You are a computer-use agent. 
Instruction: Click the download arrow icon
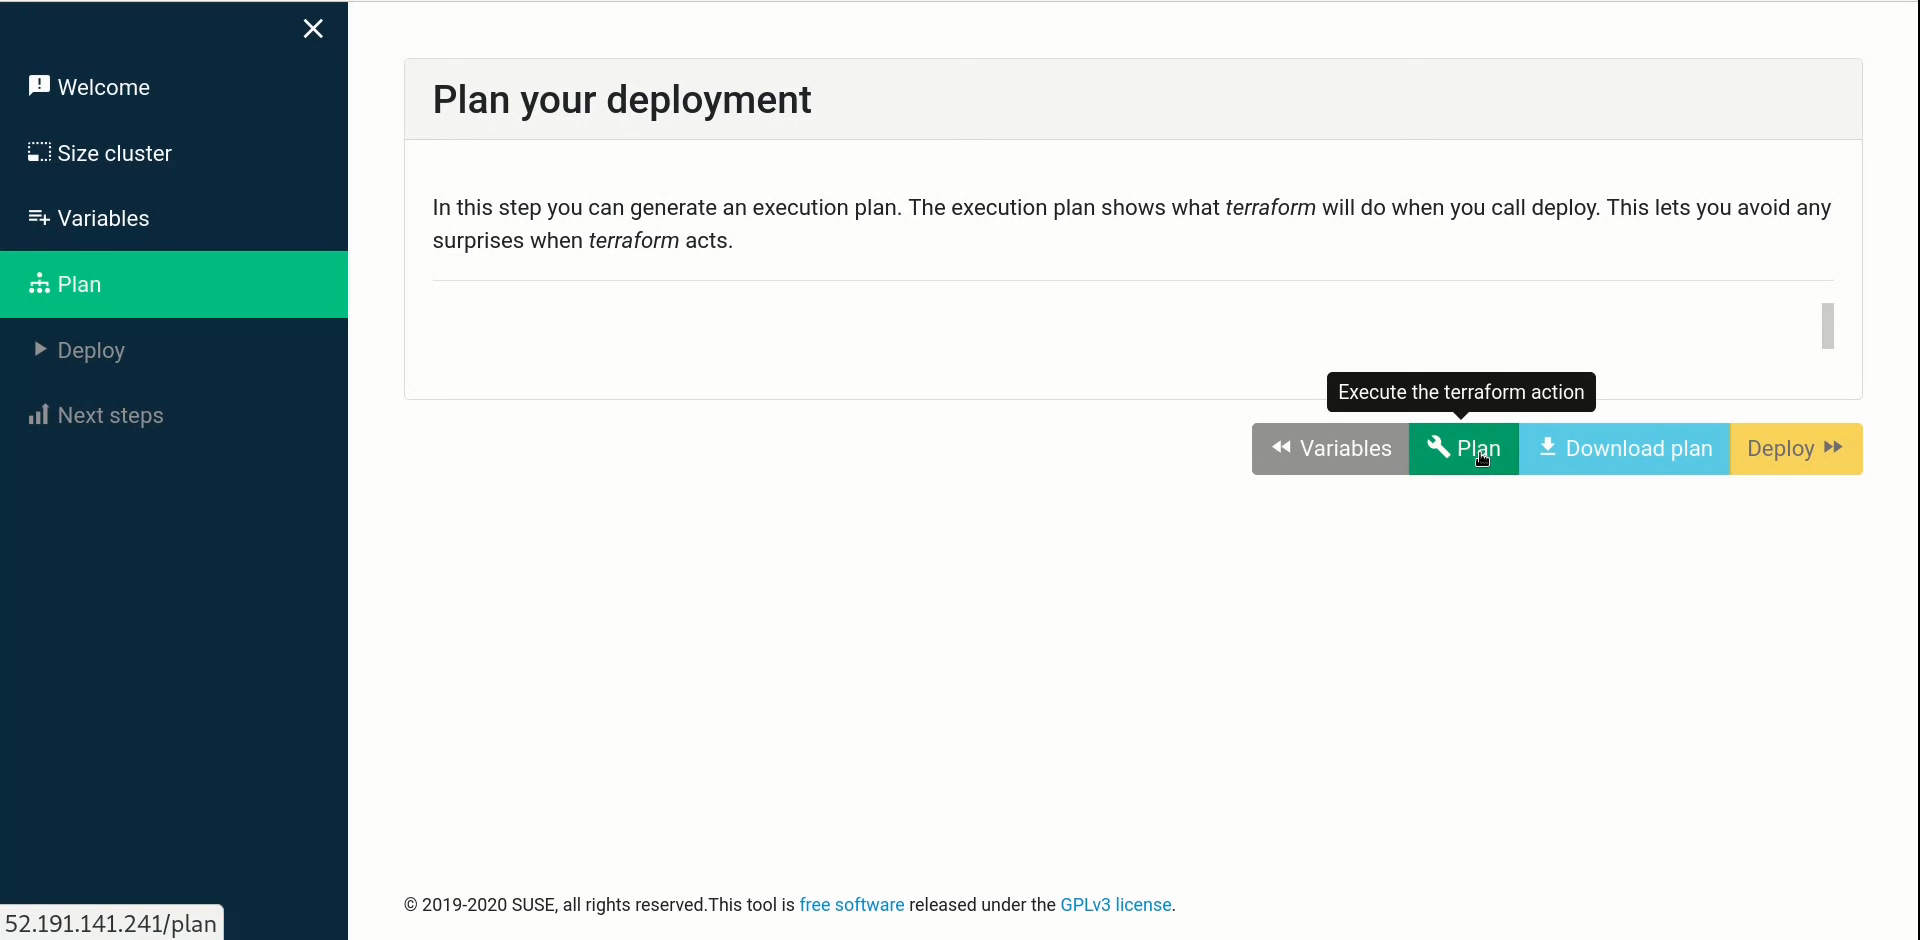coord(1547,447)
